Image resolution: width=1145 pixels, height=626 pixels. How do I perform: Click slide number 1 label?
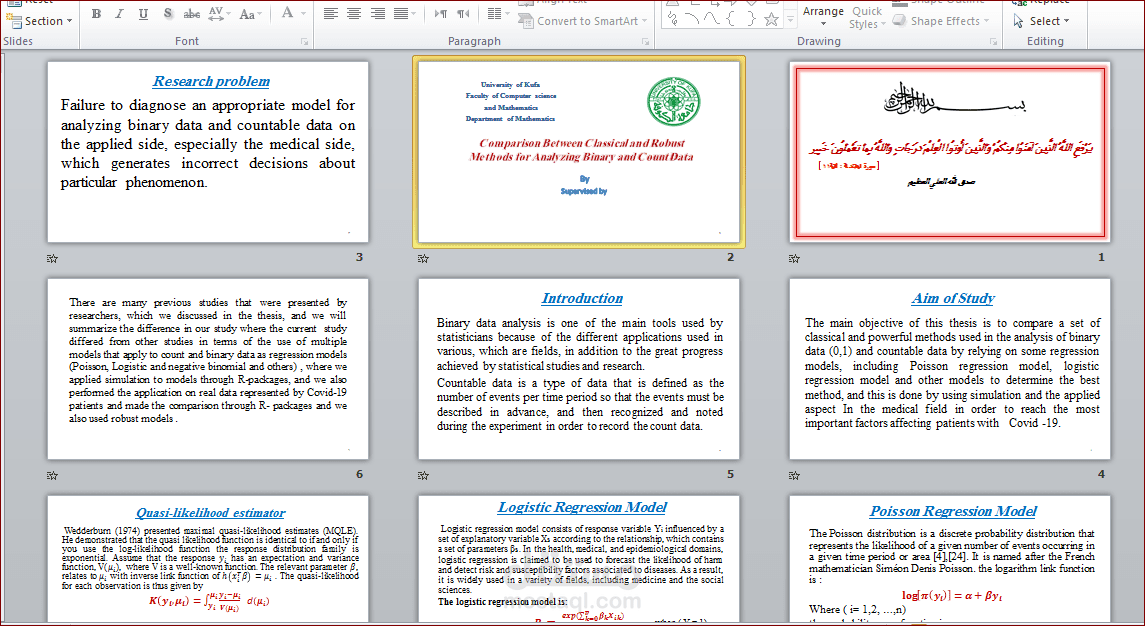tap(1101, 257)
